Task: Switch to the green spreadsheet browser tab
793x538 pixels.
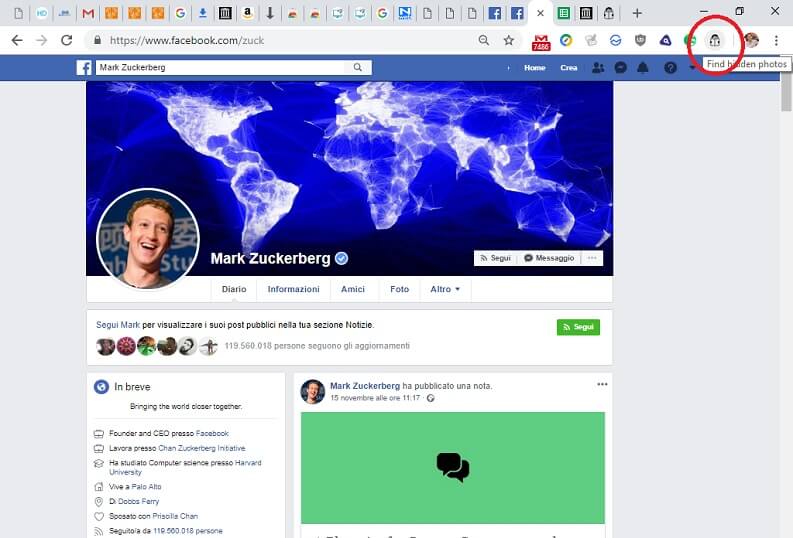Action: click(563, 13)
